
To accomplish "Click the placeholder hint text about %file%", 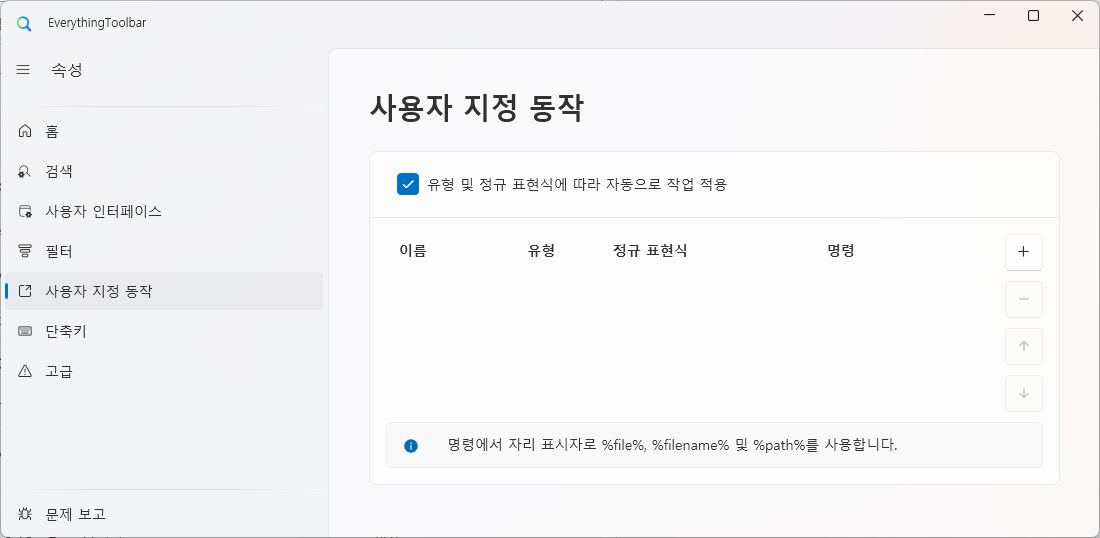I will (x=673, y=445).
